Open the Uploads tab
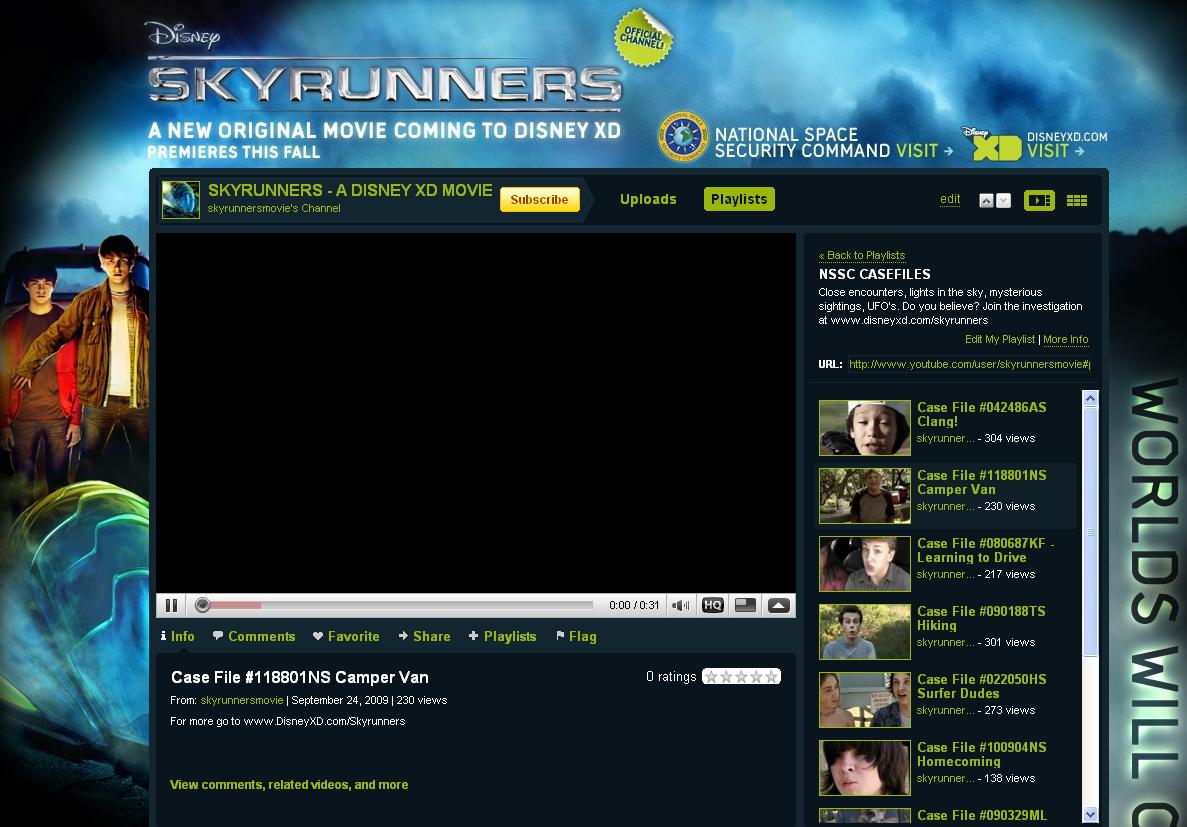Image resolution: width=1187 pixels, height=827 pixels. pos(648,199)
